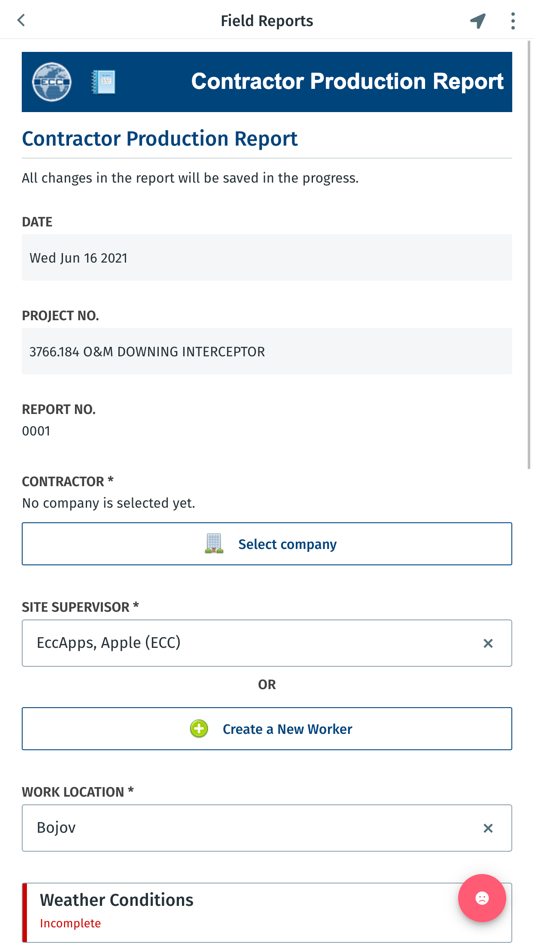Tap the building icon beside Select company
The image size is (534, 950).
[x=214, y=543]
